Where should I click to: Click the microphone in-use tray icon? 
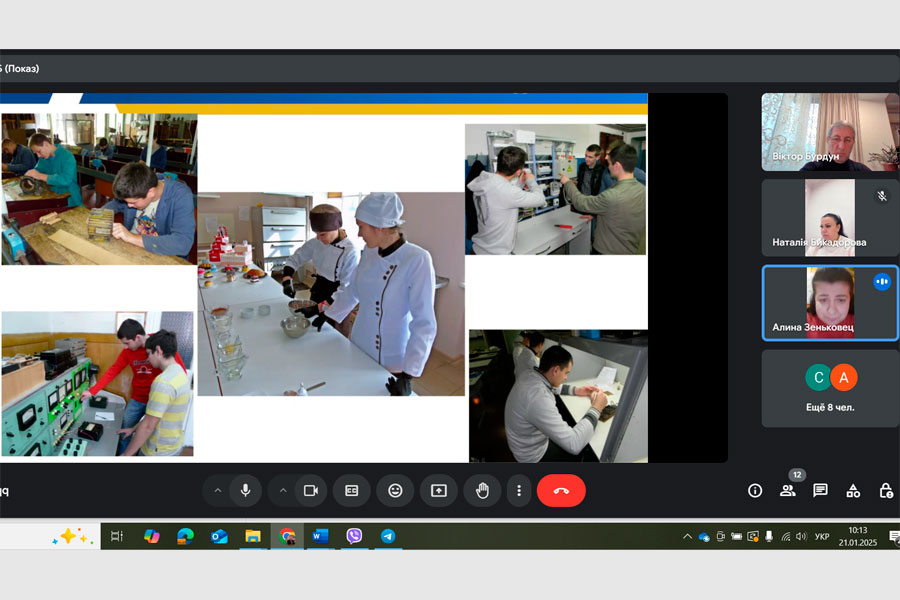769,537
